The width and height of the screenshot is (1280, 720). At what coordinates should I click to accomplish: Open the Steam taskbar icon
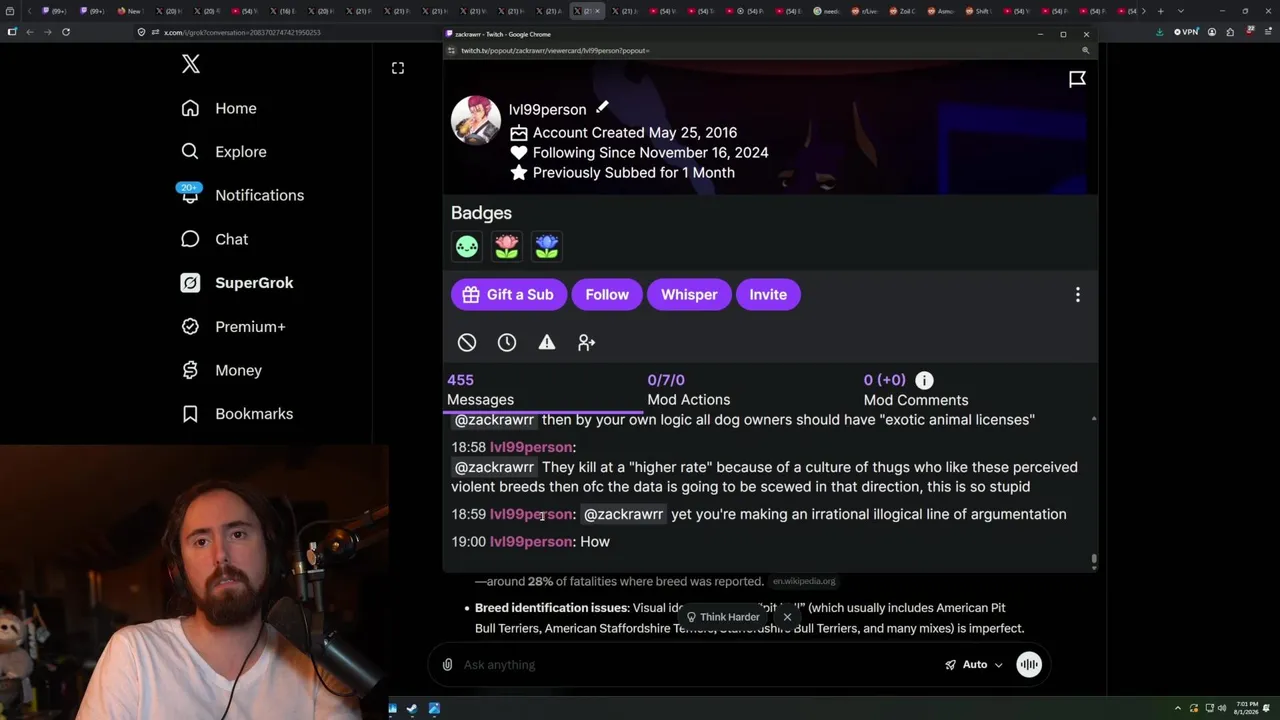[x=412, y=709]
